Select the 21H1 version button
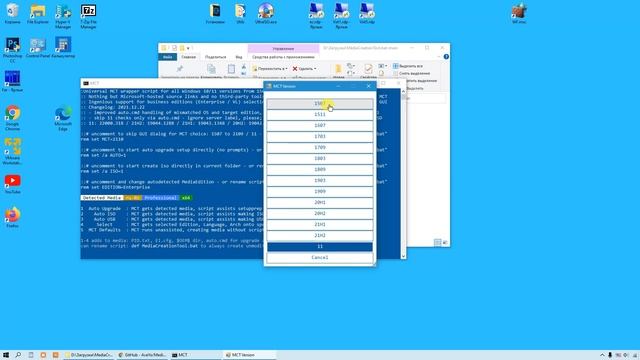The height and width of the screenshot is (360, 640). pos(320,225)
